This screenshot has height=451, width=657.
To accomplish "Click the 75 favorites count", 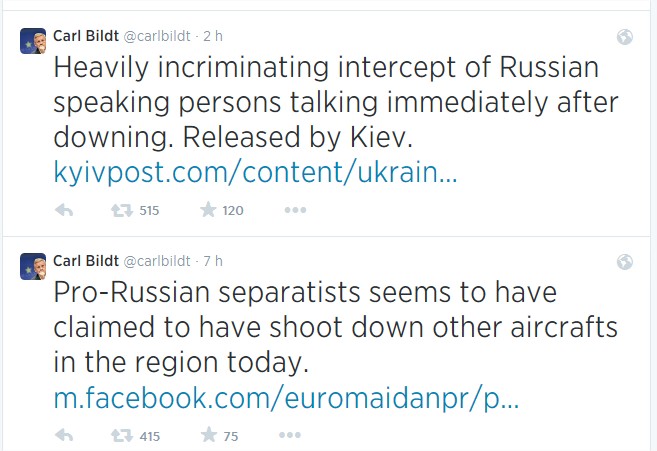I will pos(231,436).
